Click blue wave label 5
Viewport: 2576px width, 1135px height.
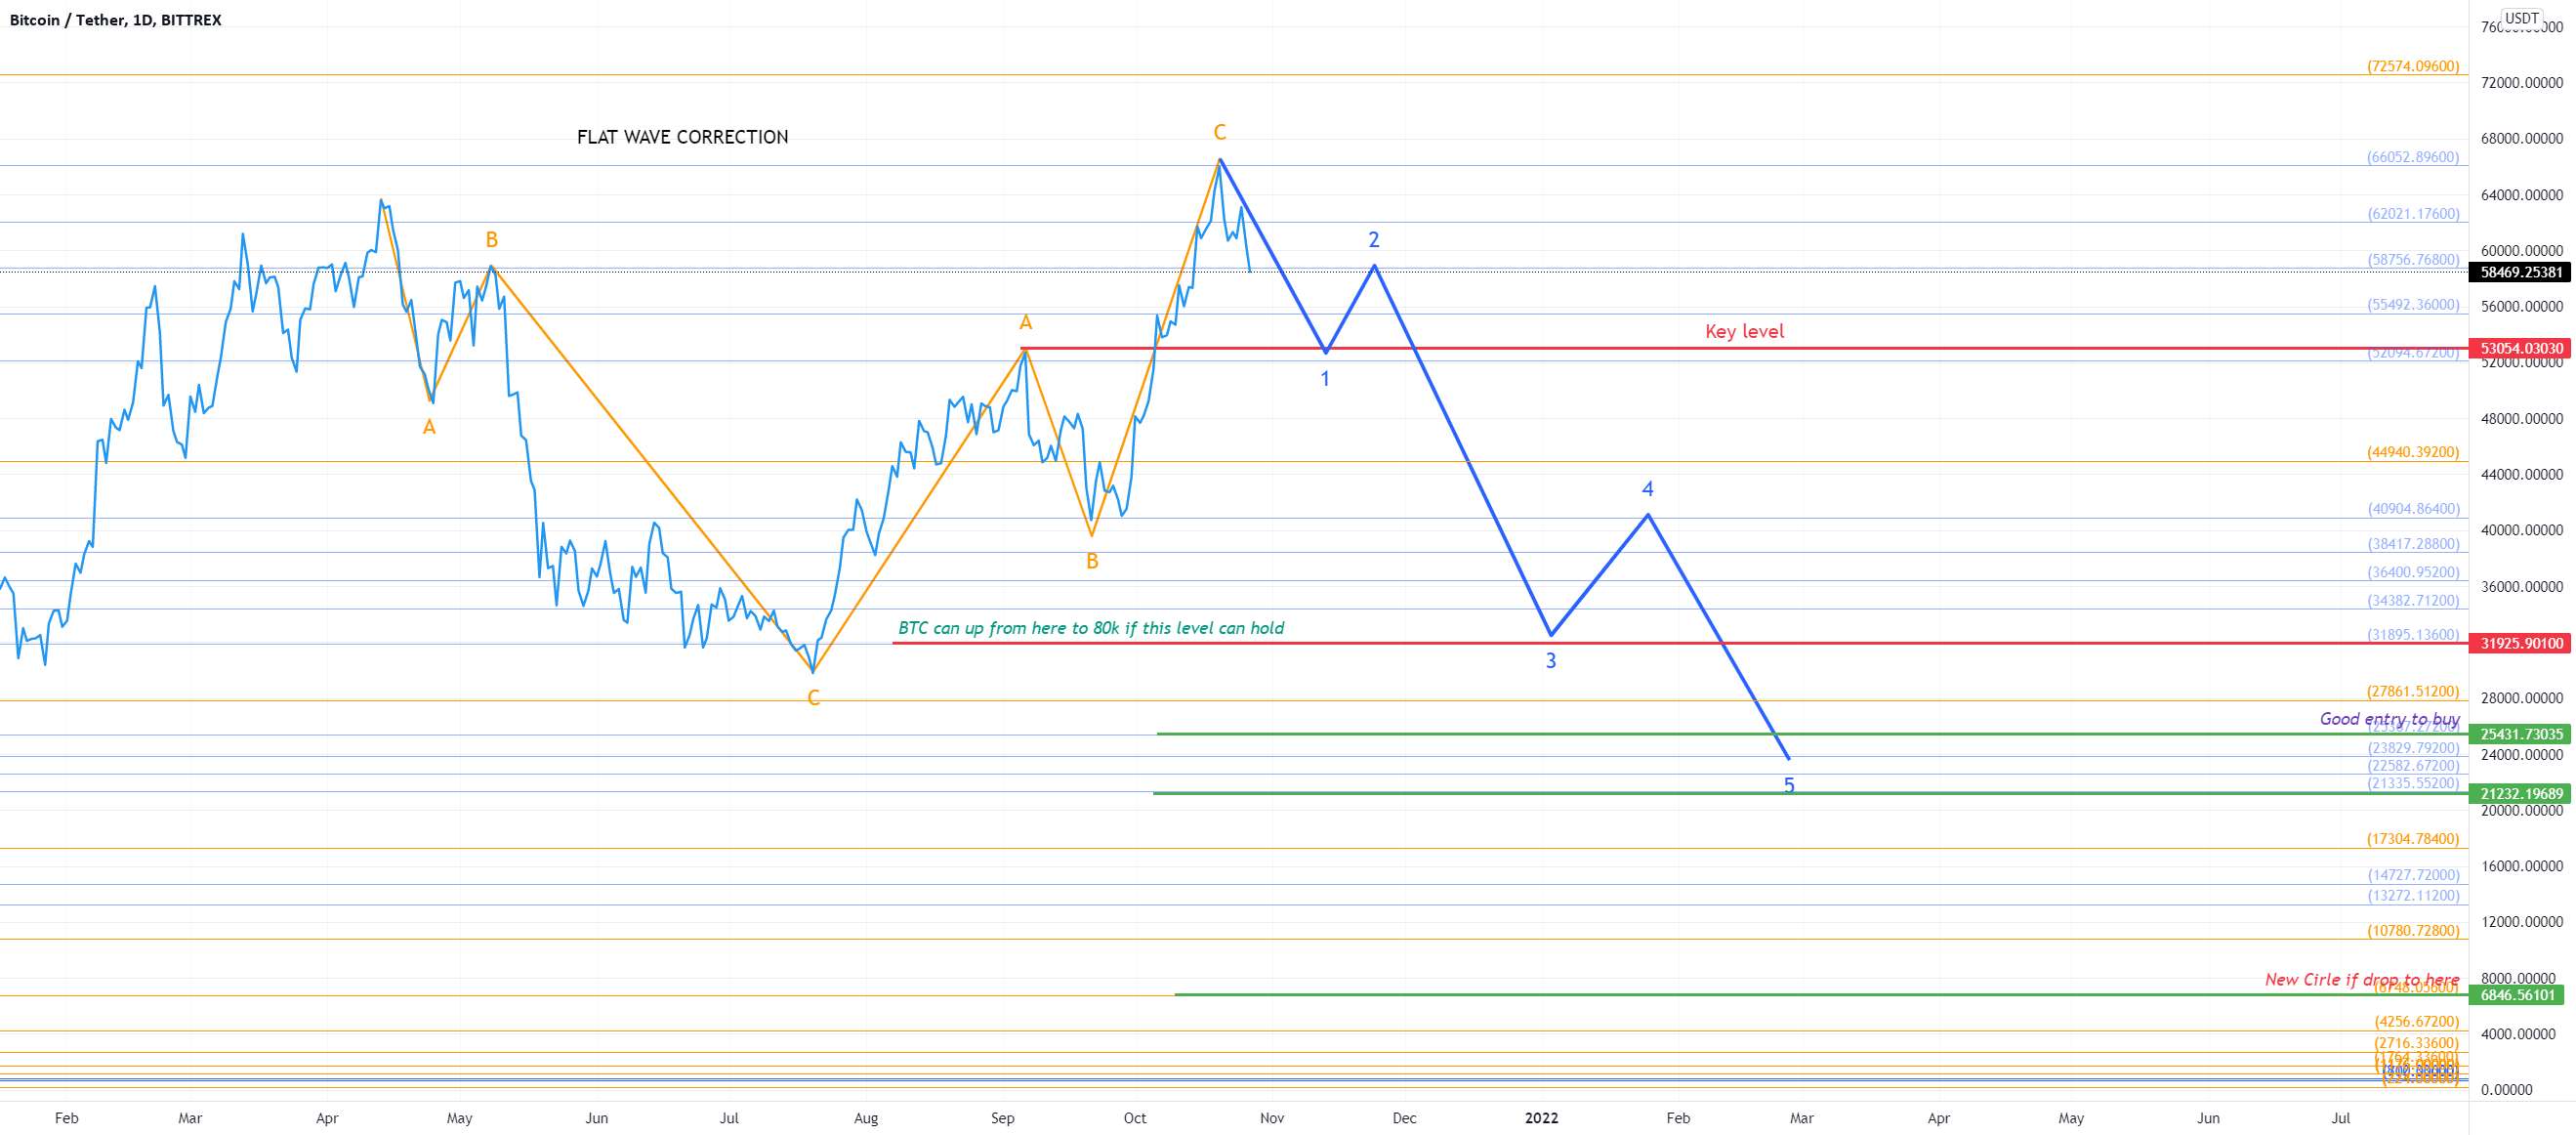(x=1789, y=785)
